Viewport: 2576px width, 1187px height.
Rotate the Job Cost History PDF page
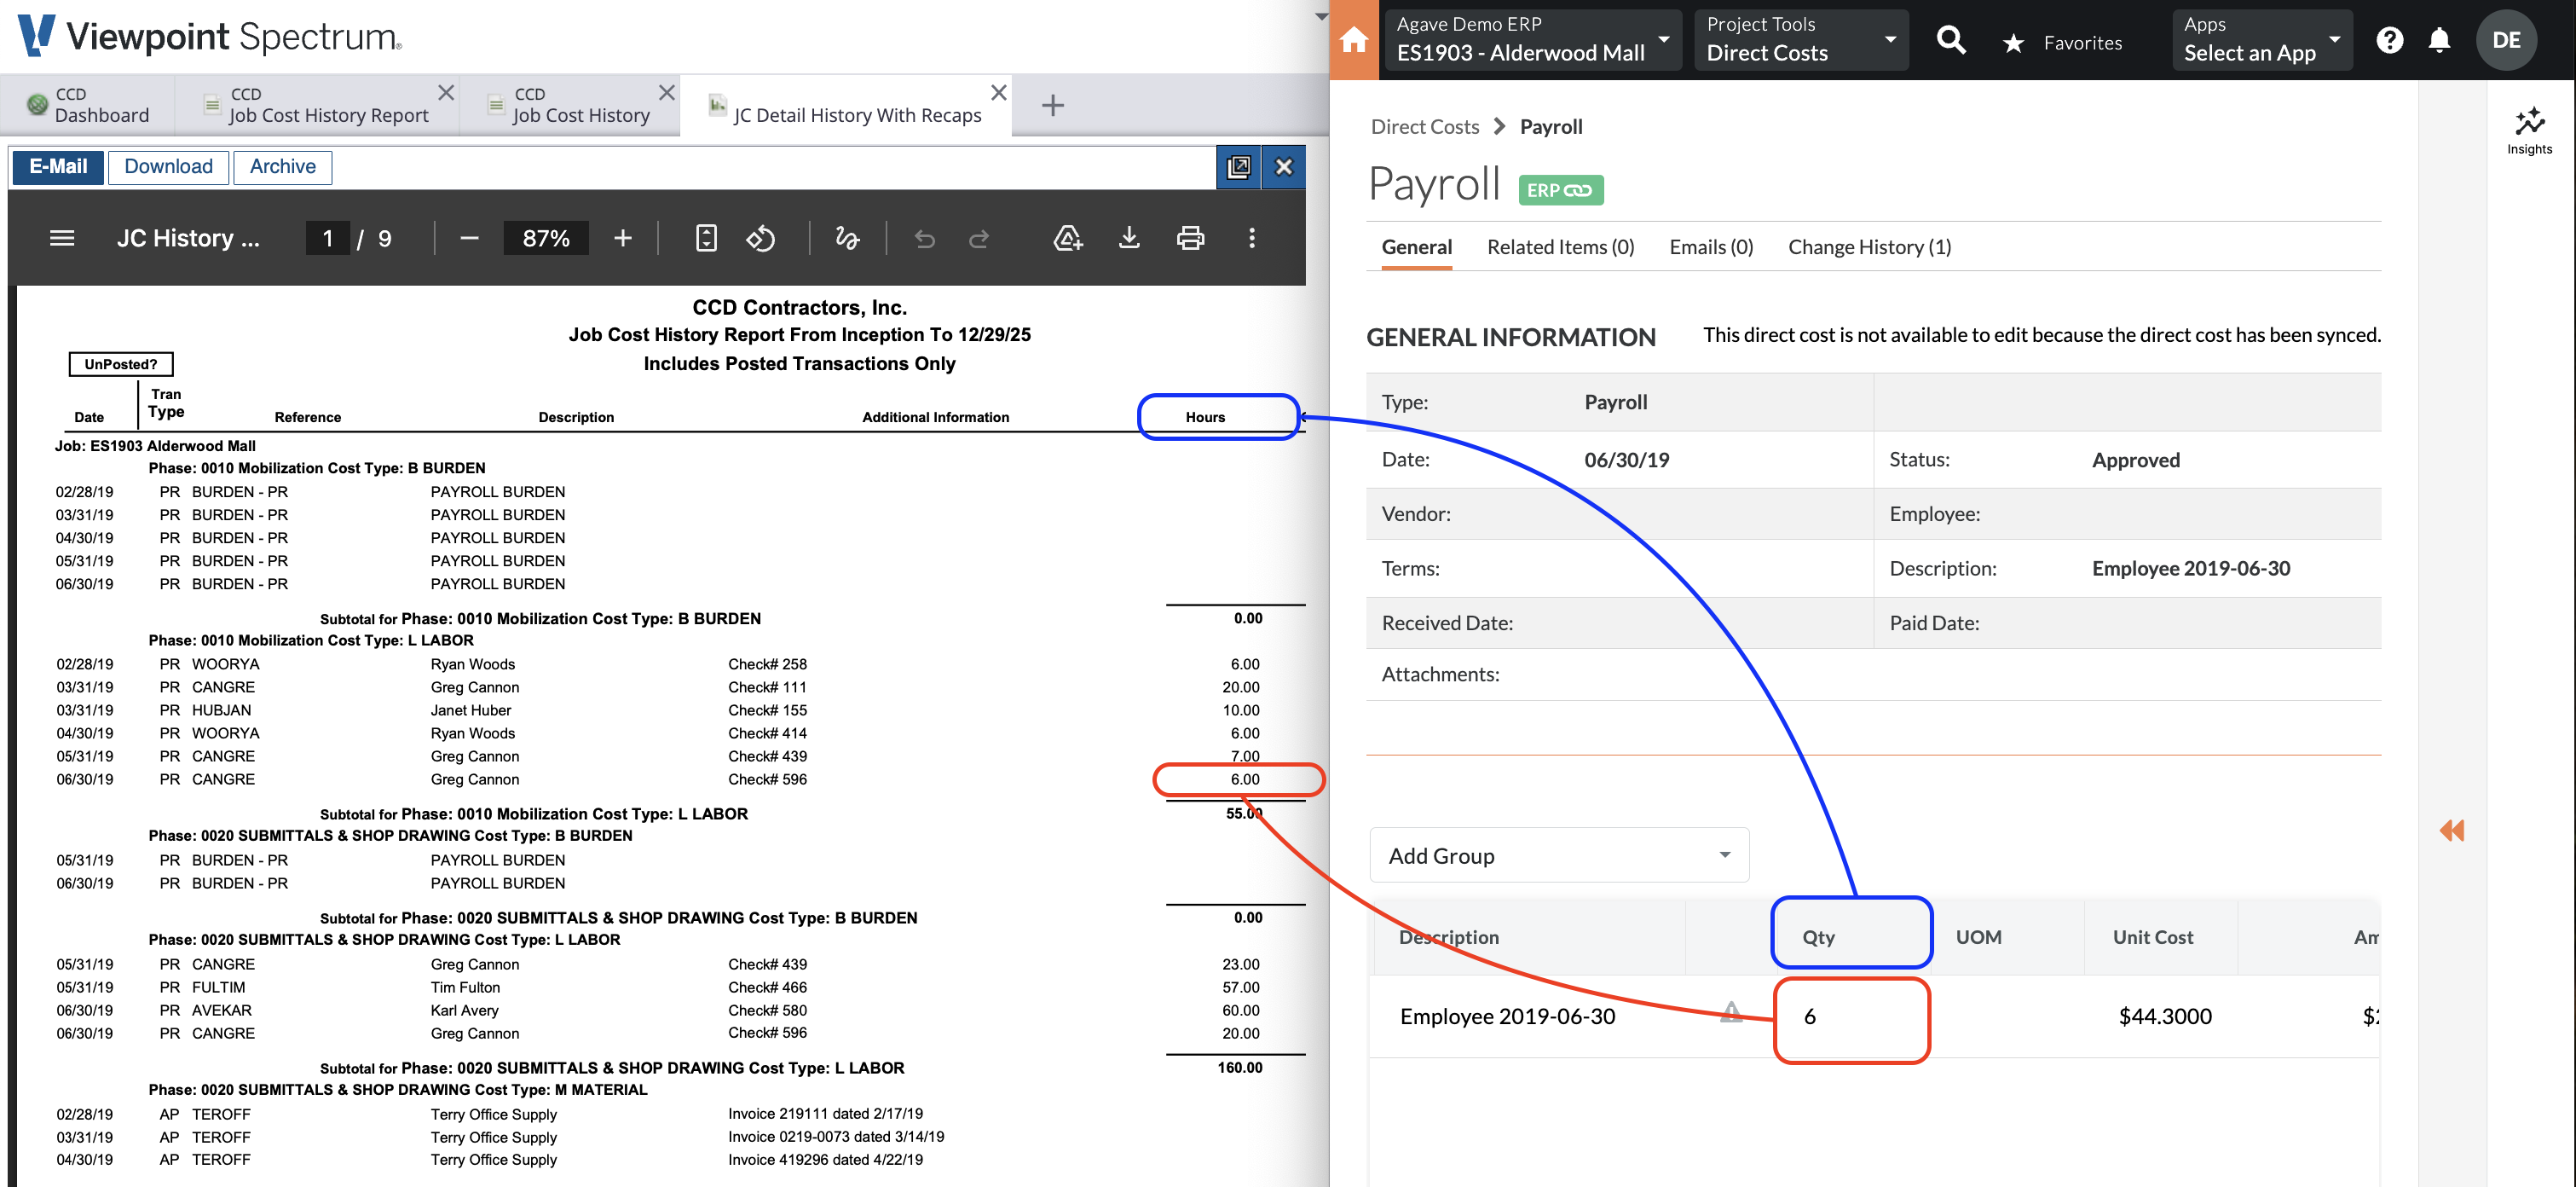click(760, 238)
